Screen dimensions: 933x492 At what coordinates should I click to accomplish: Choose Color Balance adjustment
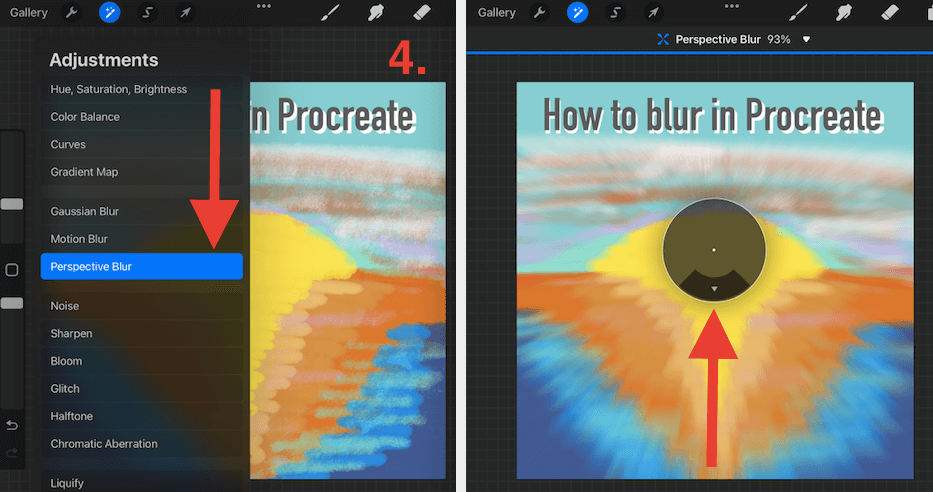pos(142,117)
